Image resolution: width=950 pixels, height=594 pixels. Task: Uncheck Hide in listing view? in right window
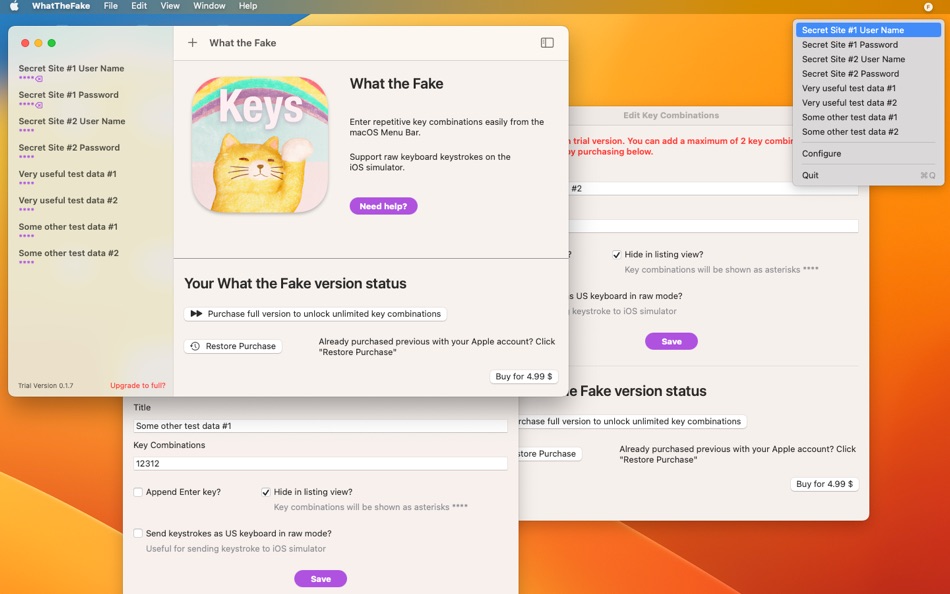coord(616,255)
